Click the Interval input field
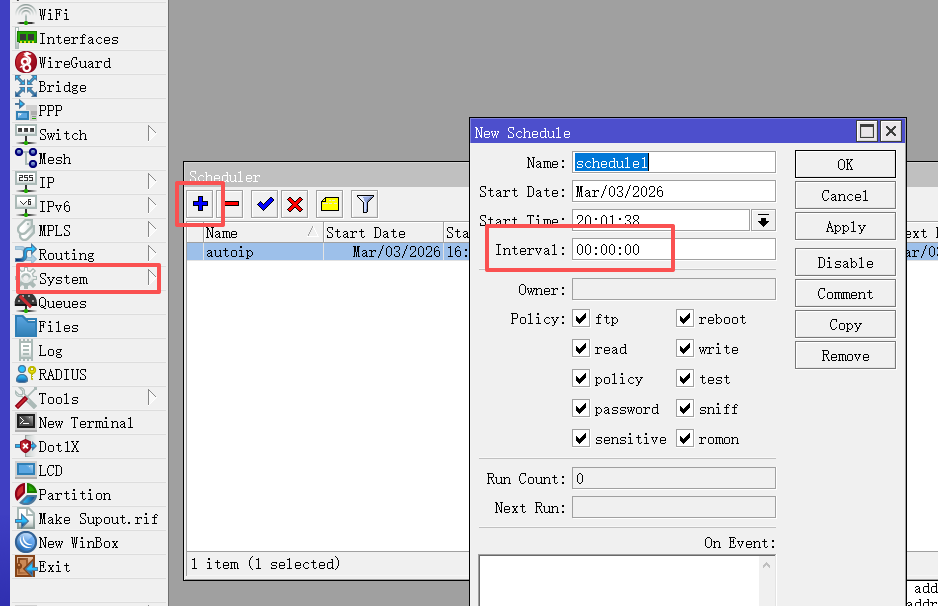The width and height of the screenshot is (938, 606). pos(673,250)
